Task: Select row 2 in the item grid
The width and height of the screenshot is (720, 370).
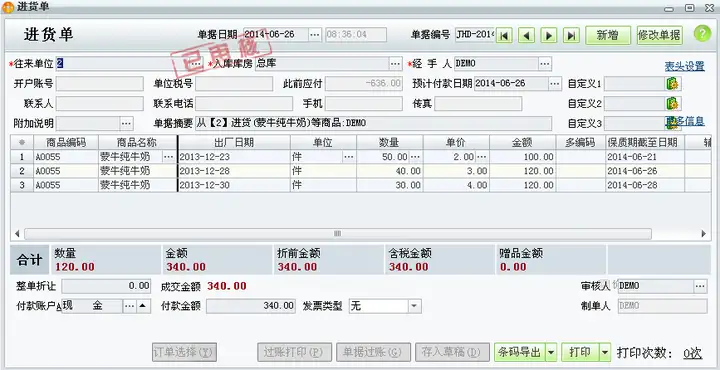Action: pyautogui.click(x=360, y=171)
